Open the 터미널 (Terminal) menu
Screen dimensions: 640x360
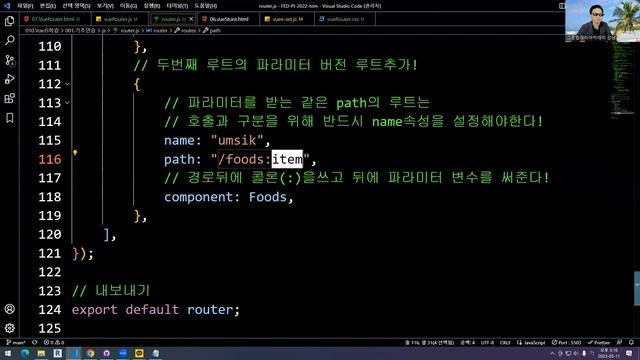point(177,6)
